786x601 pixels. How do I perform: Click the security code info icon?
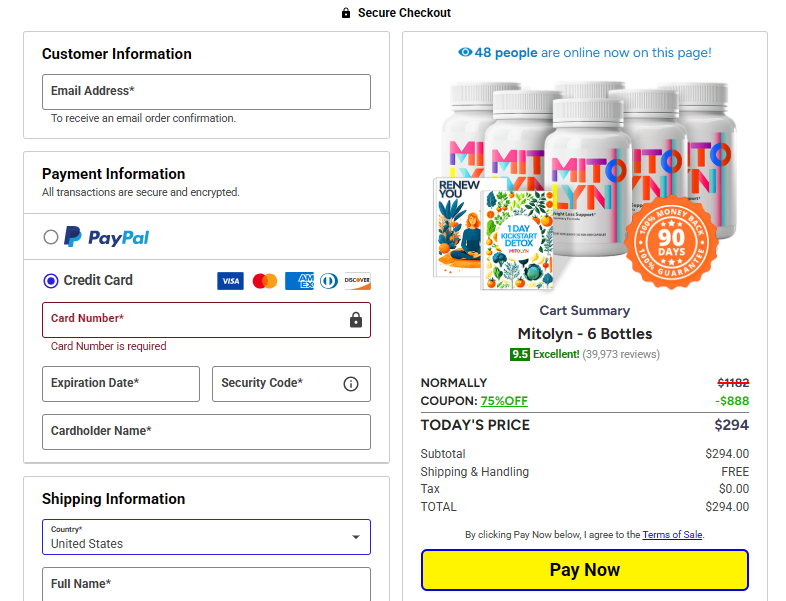[x=351, y=384]
